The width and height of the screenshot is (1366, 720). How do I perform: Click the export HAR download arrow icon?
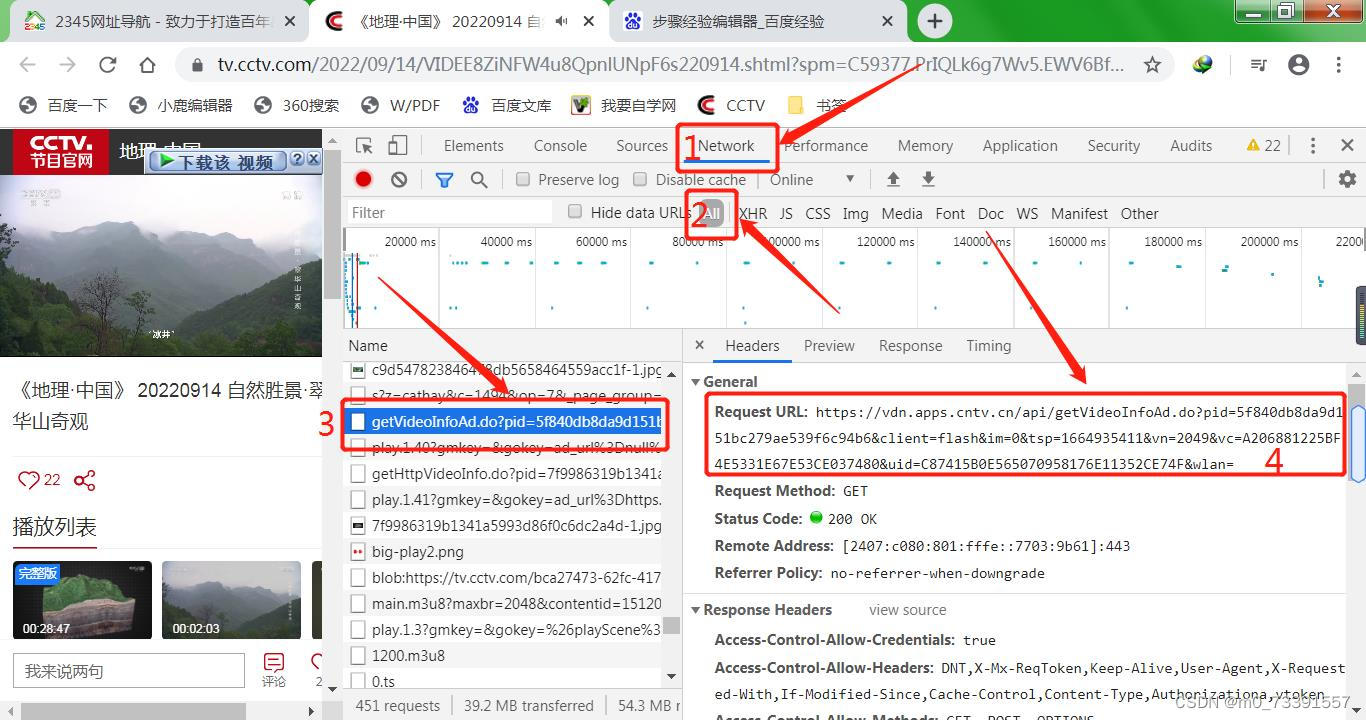pos(928,180)
